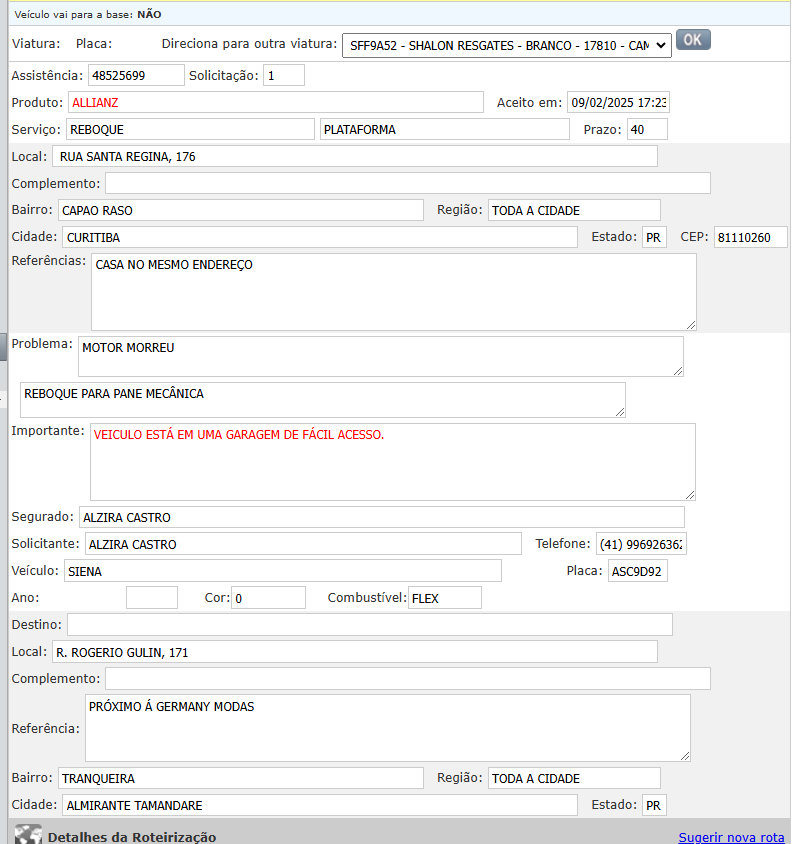Open the Direciona para outra viatura dropdown
Viewport: 803px width, 844px height.
click(506, 45)
